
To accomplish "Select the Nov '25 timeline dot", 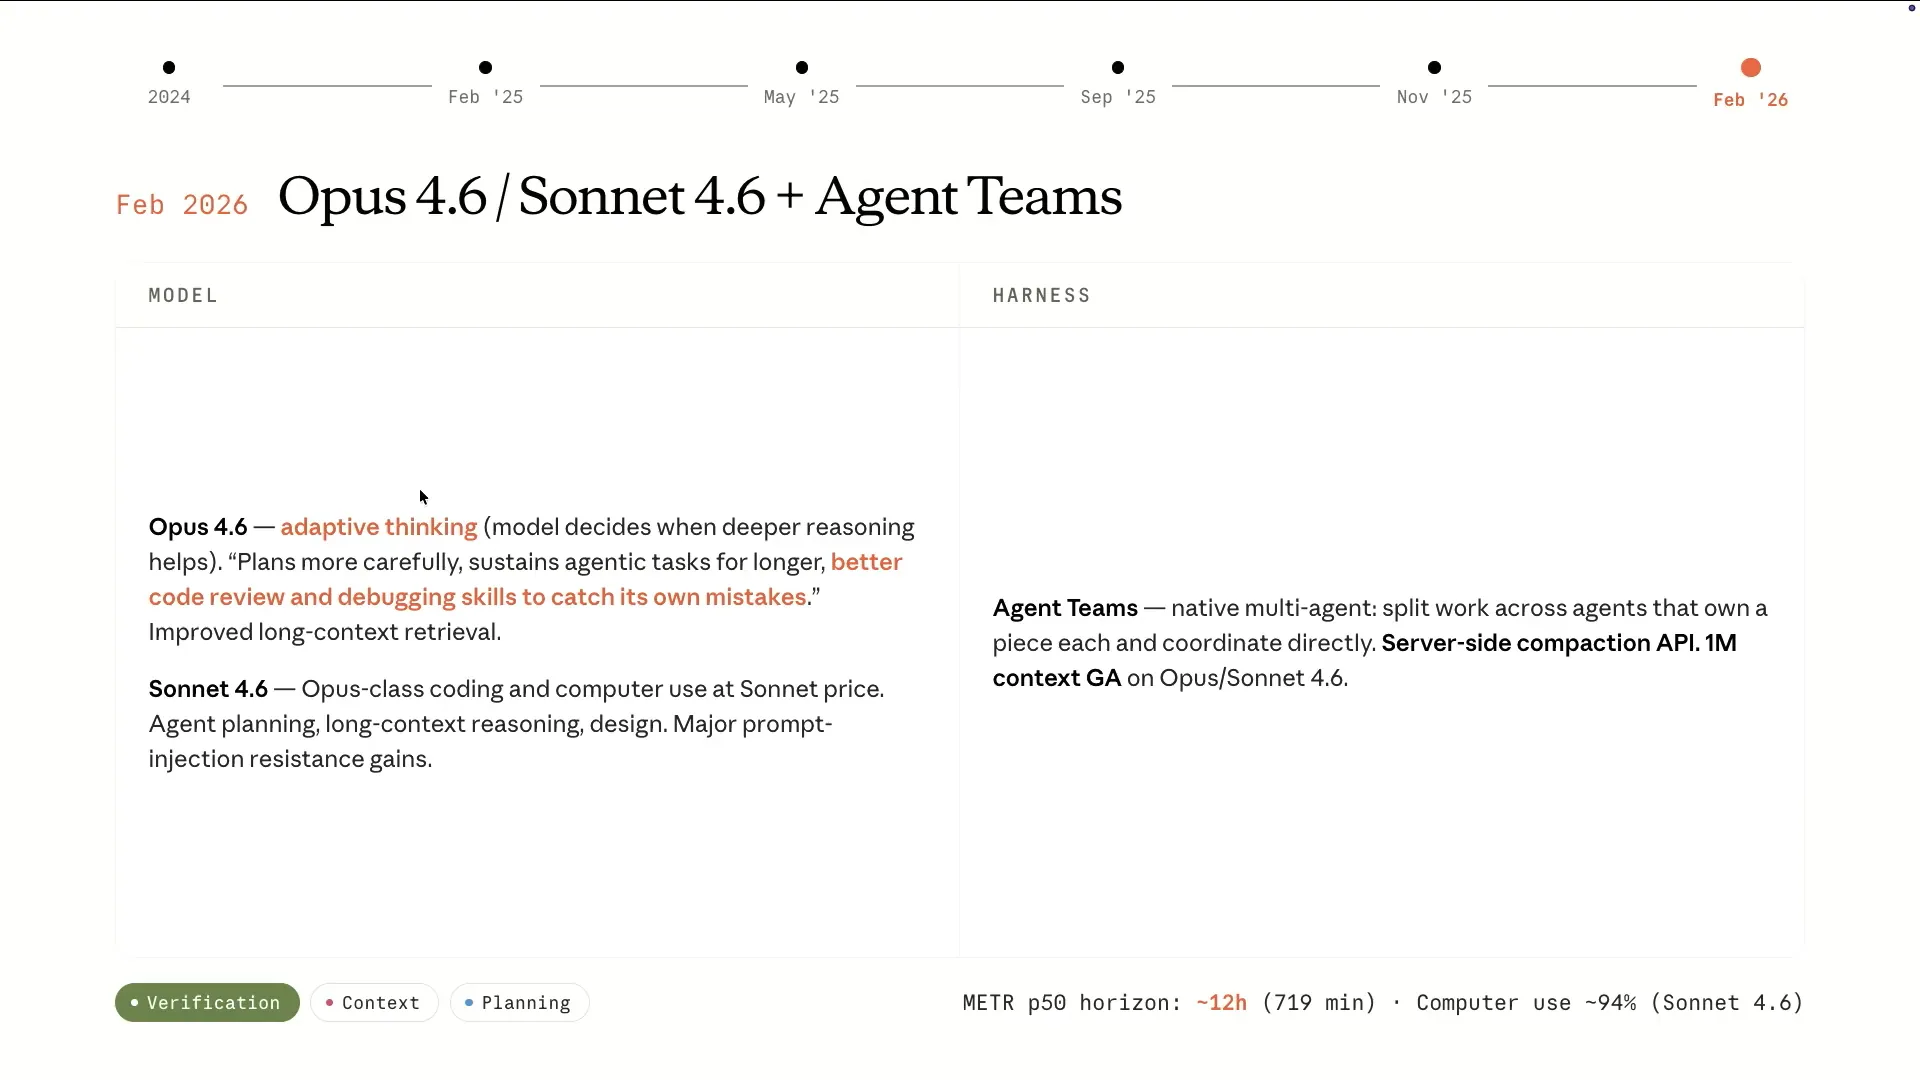I will [x=1434, y=68].
